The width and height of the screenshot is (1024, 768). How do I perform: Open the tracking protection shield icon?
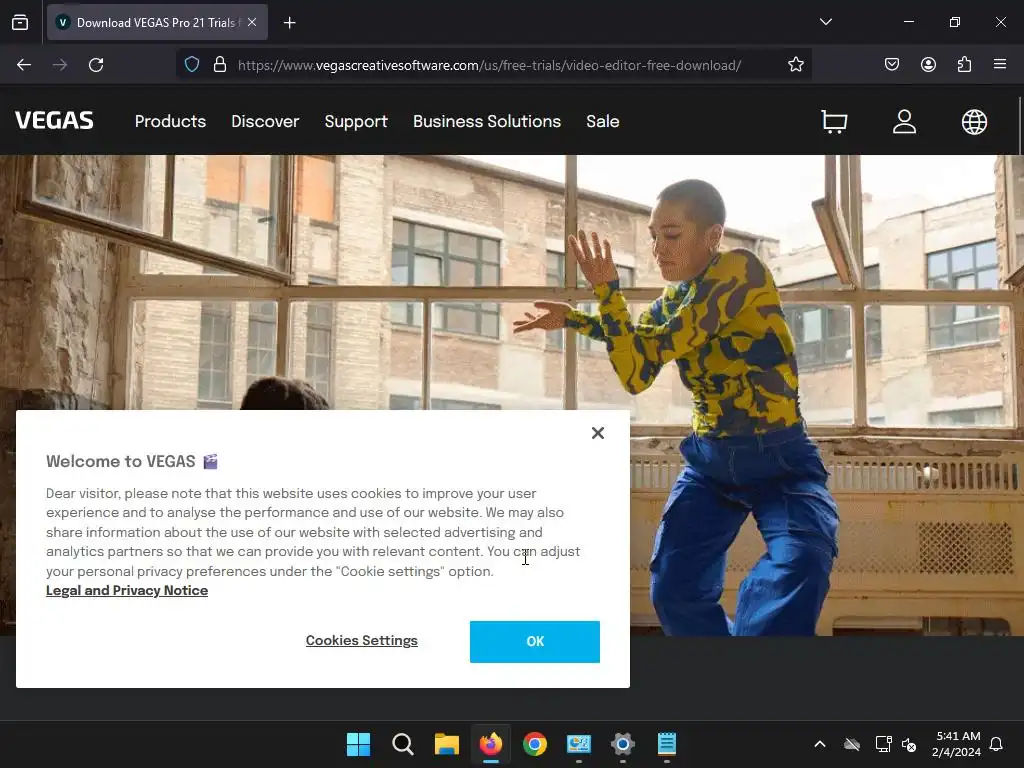[192, 65]
